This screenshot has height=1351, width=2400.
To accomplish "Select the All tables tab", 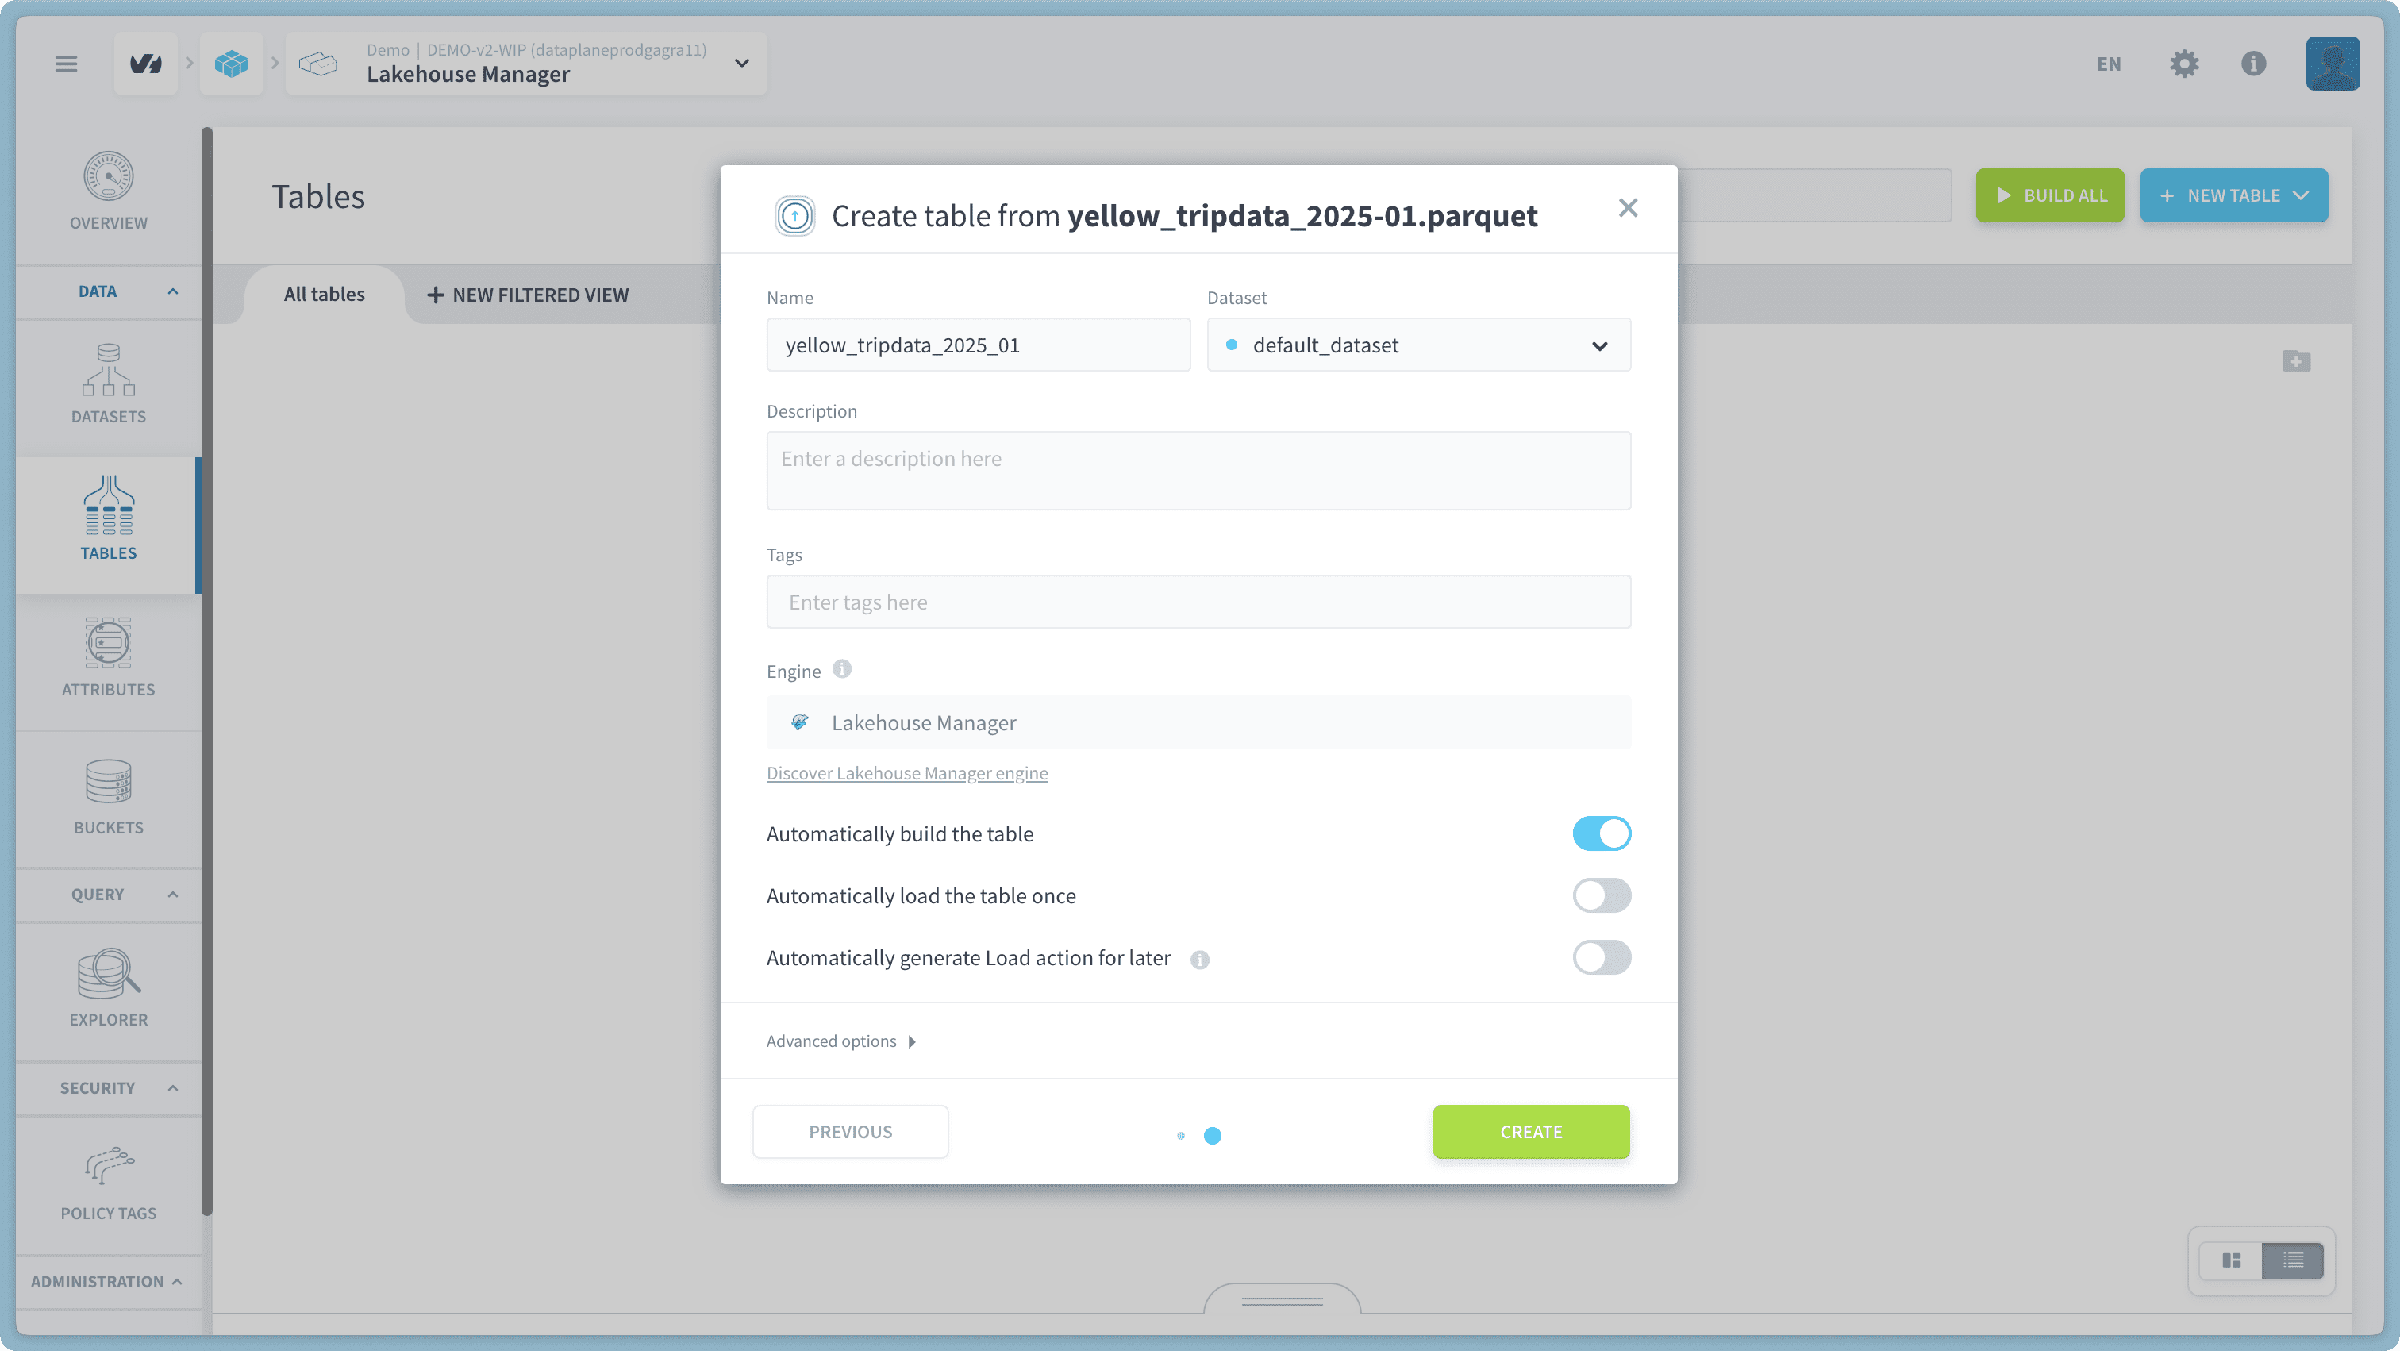I will [324, 295].
